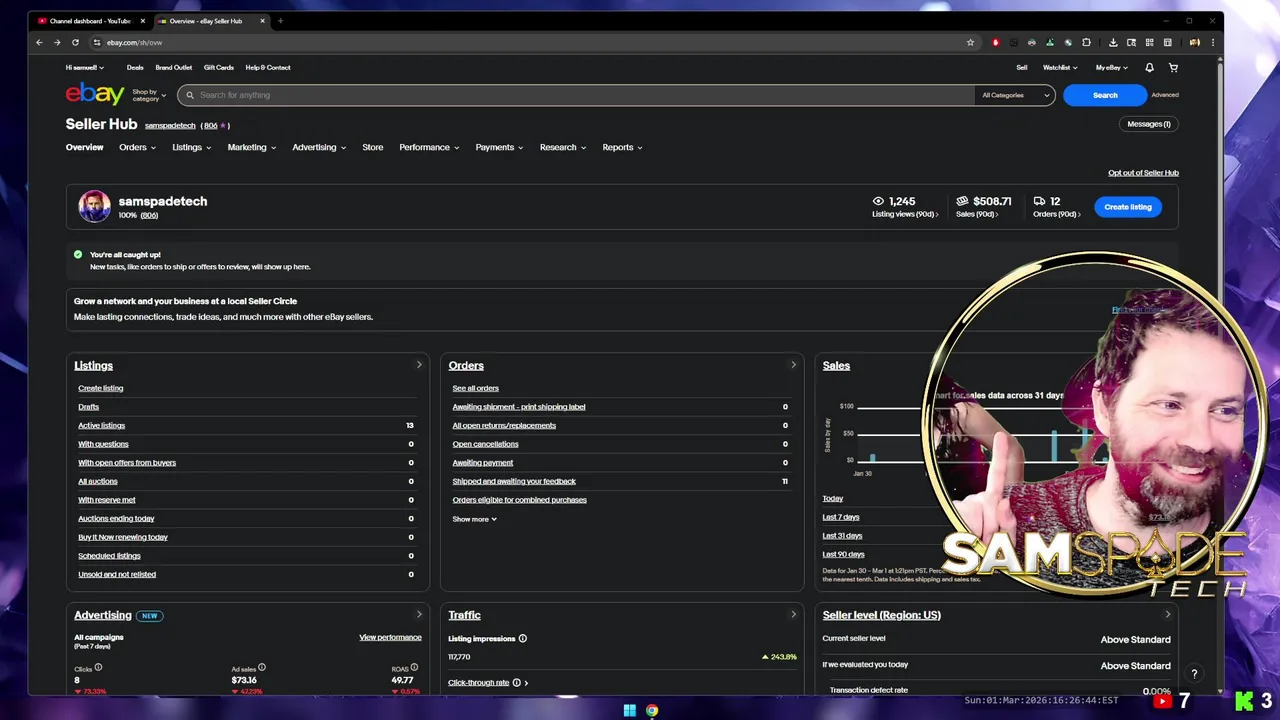The height and width of the screenshot is (720, 1280).
Task: Open site information icon in address bar
Action: coord(97,42)
